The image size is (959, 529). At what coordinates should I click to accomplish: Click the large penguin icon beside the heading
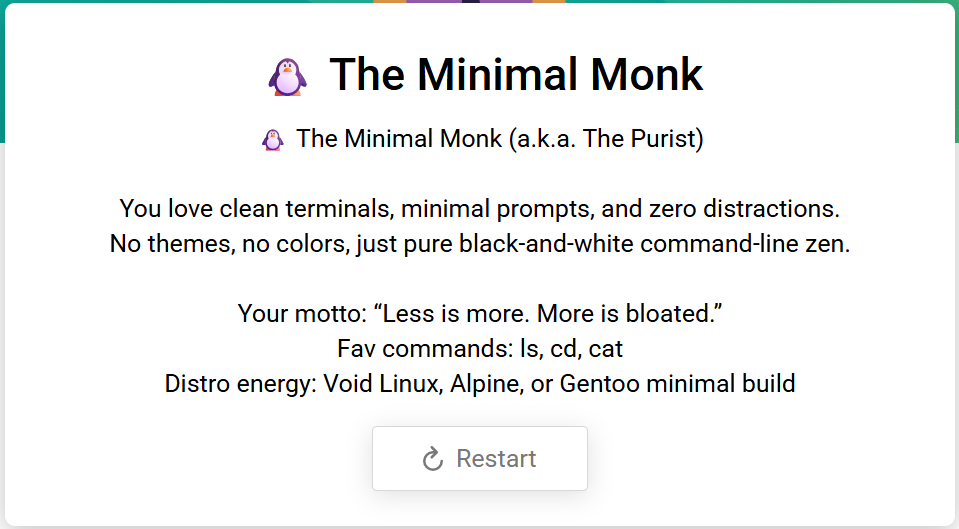tap(287, 76)
